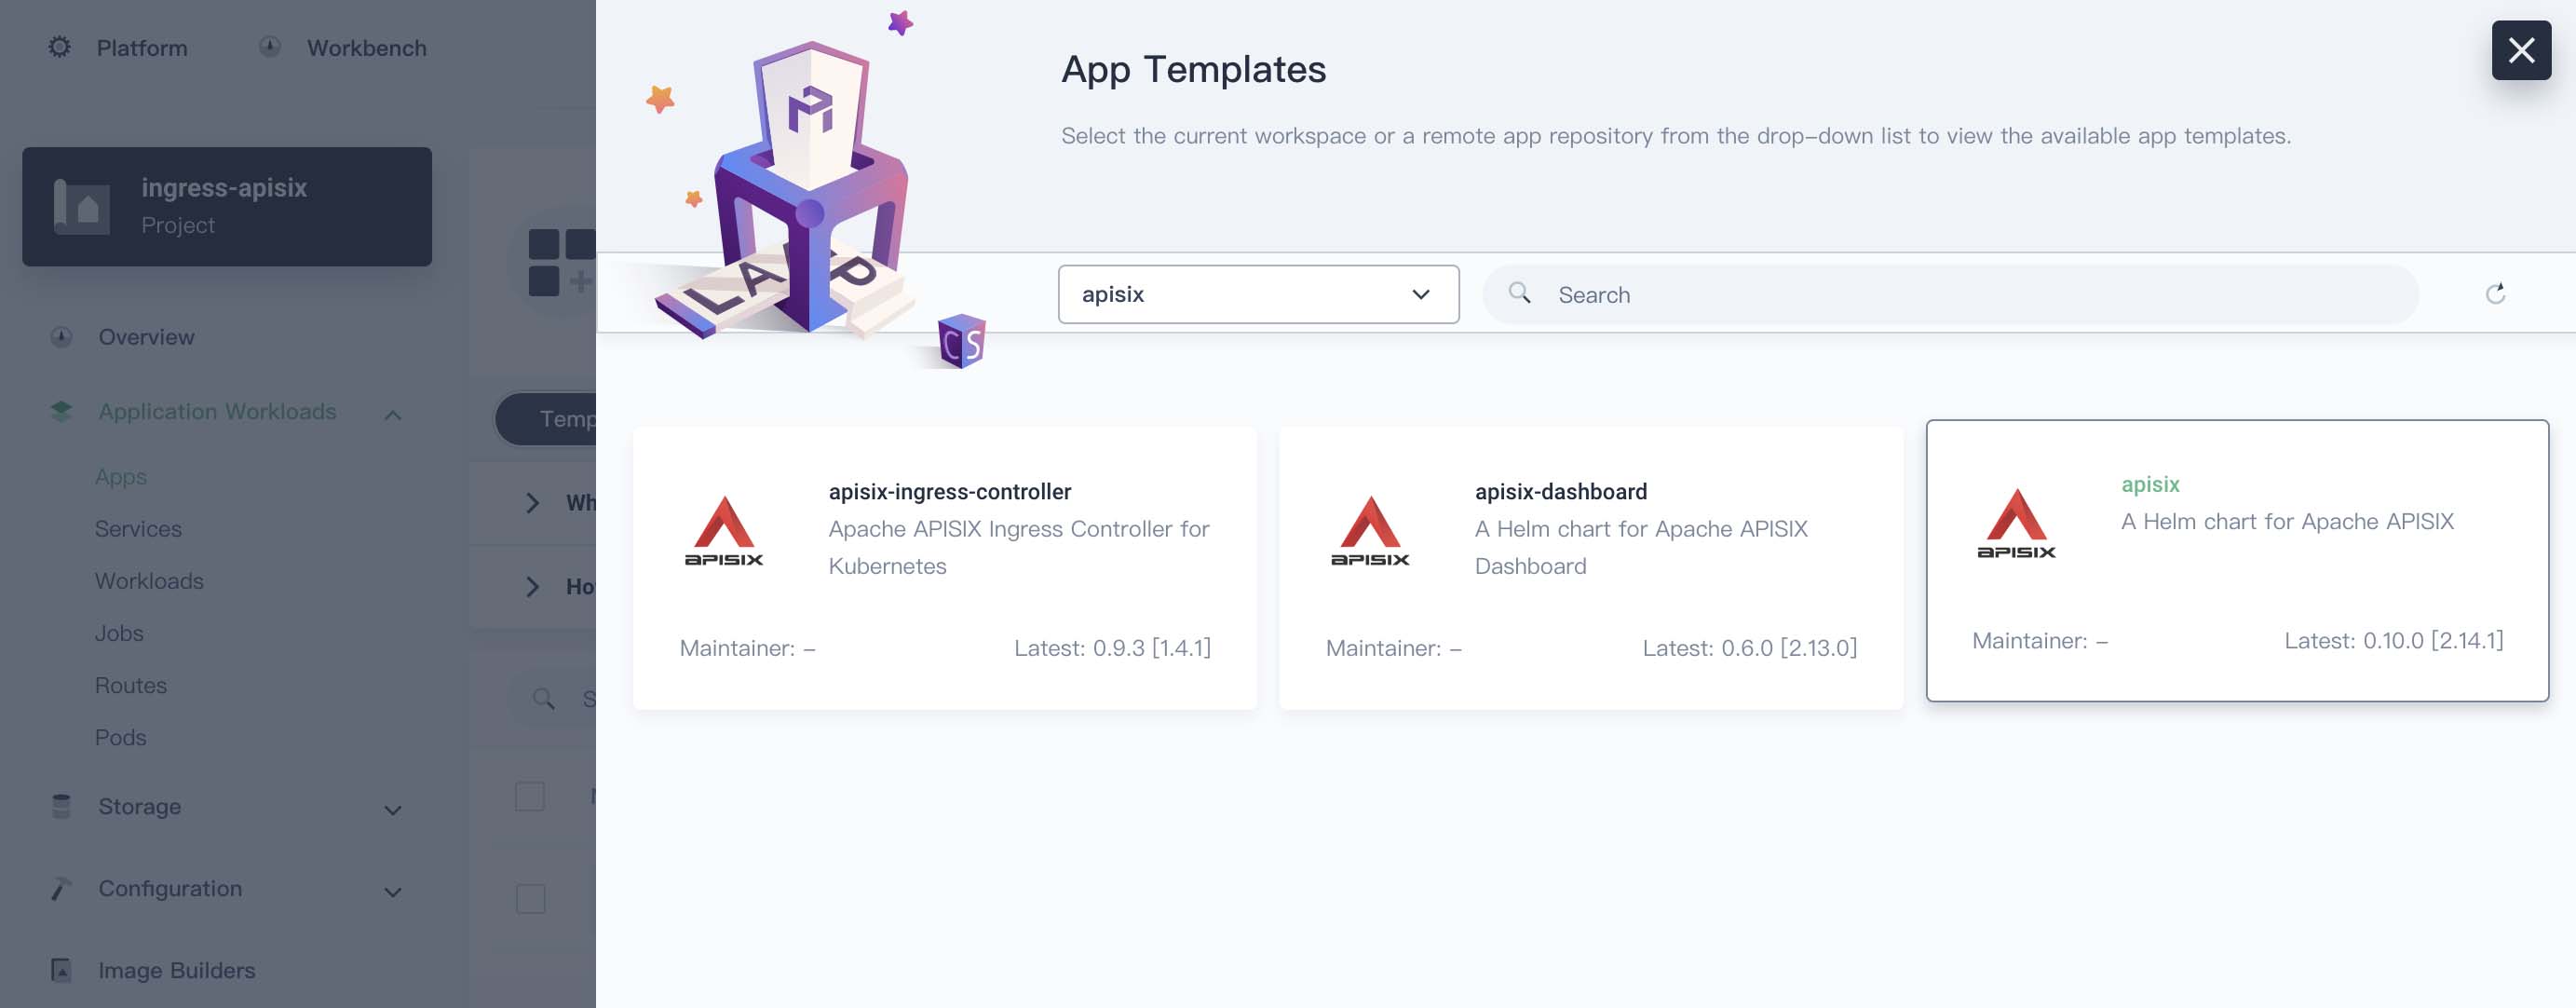Click the apisix-dashboard APISIX logo
The image size is (2576, 1008).
coord(1369,531)
